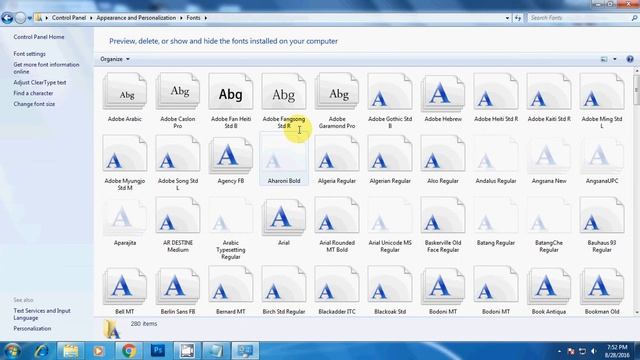Select the Algeria Regular font icon

point(337,153)
